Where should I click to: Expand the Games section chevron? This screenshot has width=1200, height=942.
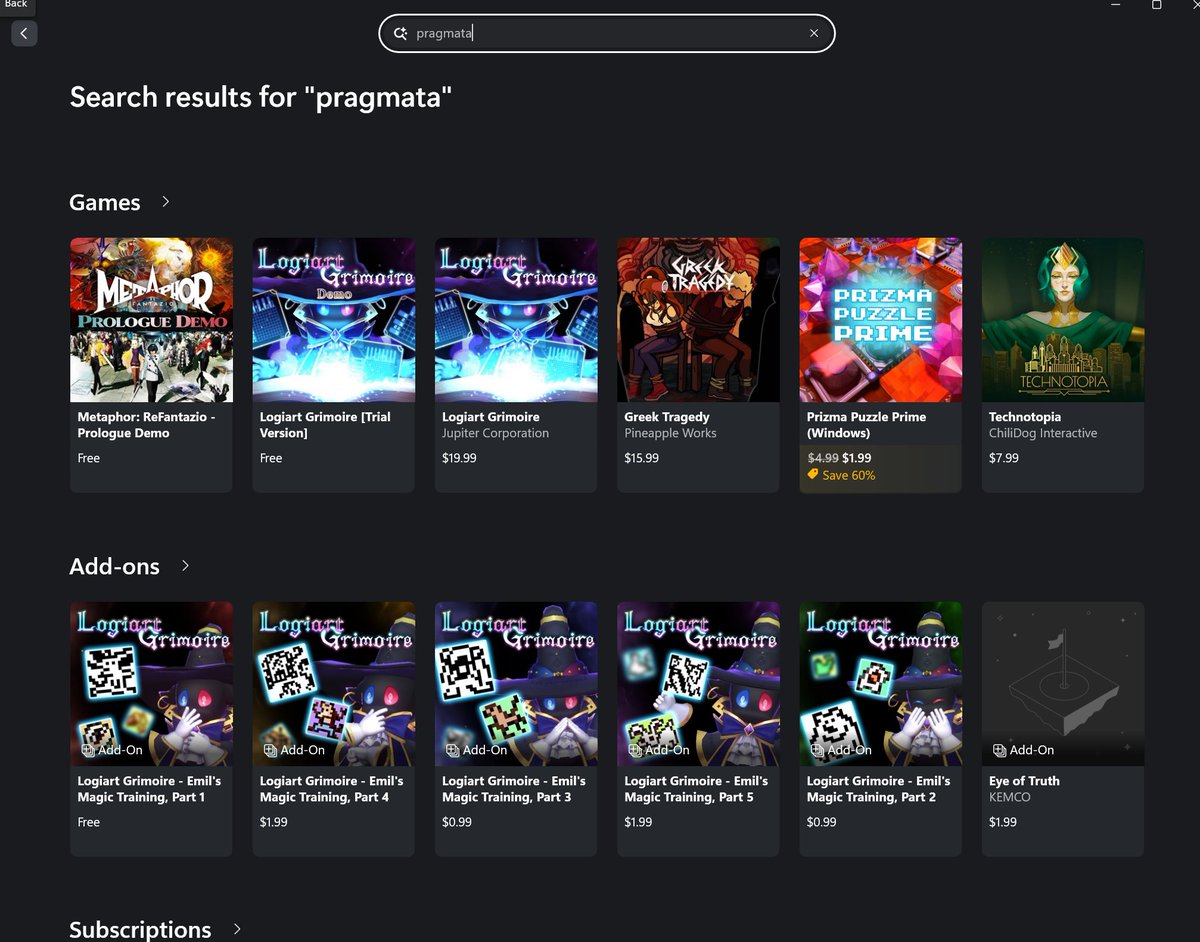coord(166,202)
